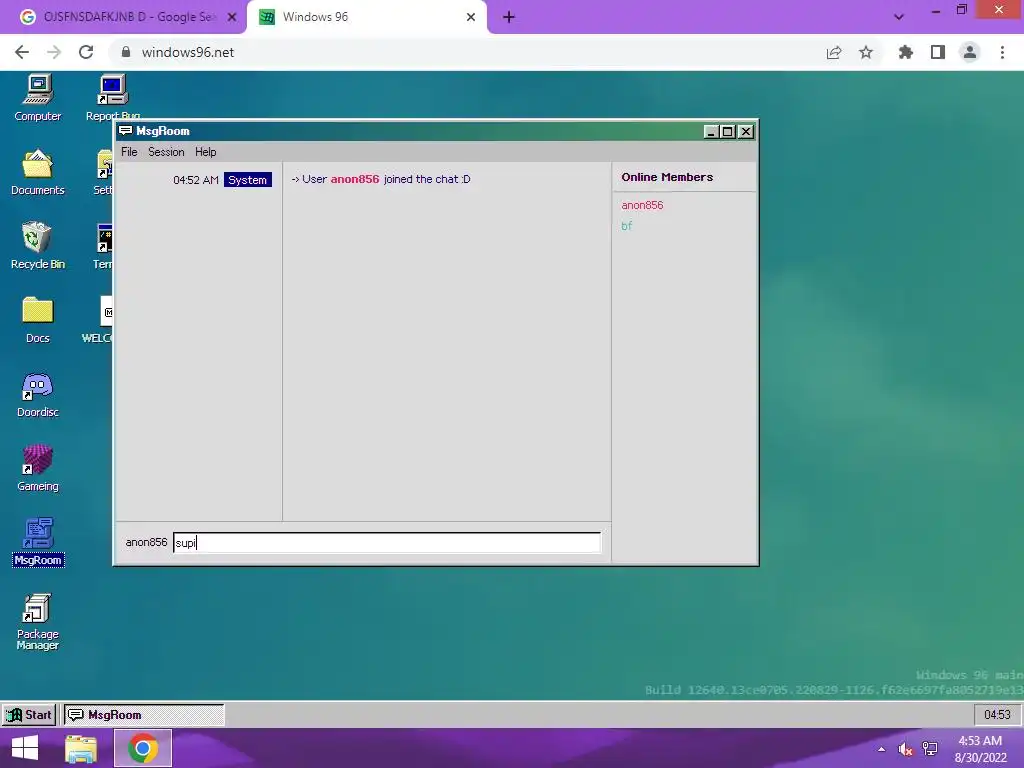Click Chrome icon in the taskbar

(x=143, y=748)
